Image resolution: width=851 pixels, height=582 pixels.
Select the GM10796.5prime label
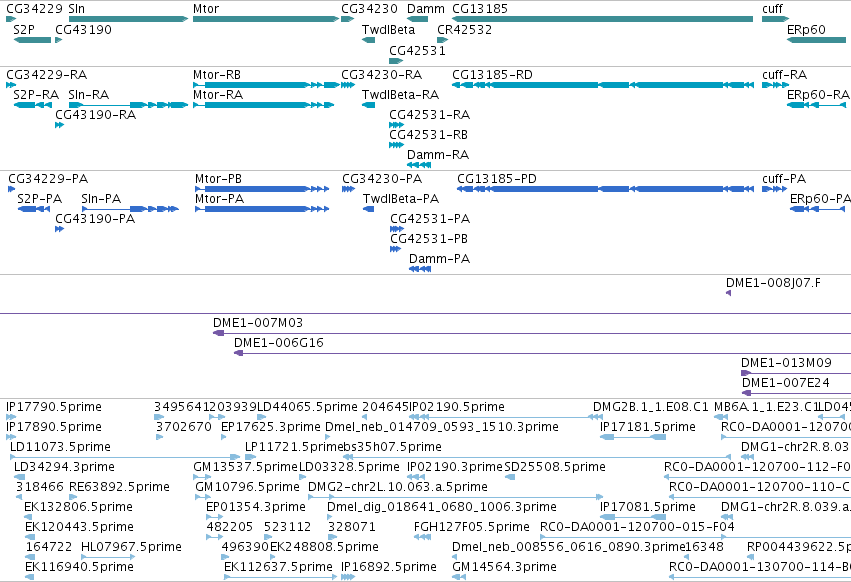[247, 487]
